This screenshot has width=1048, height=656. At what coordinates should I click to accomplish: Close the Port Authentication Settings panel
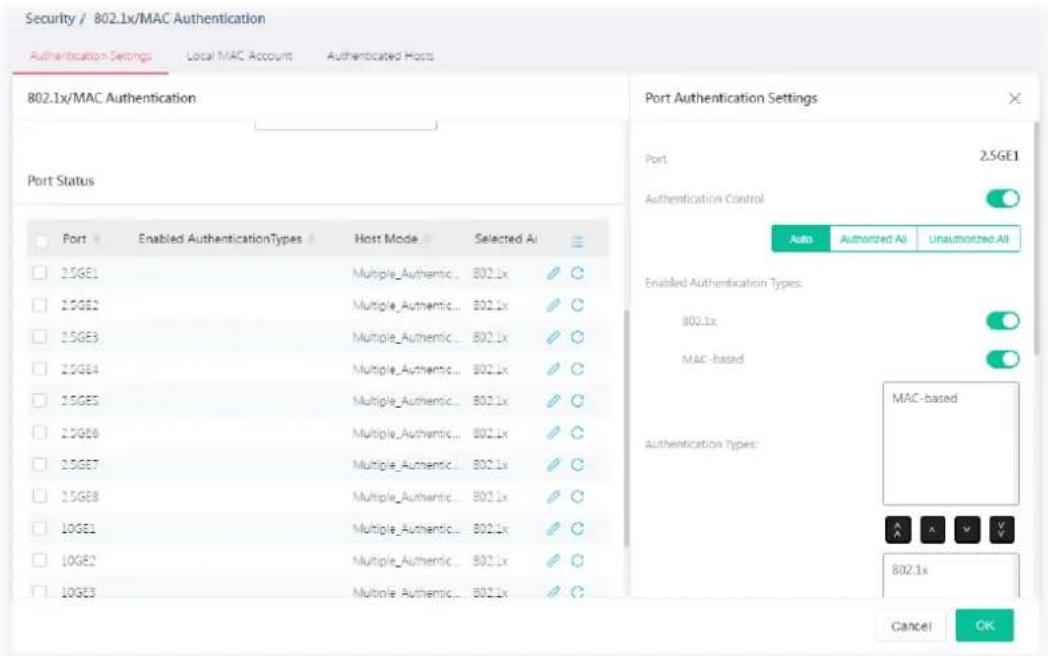[1015, 98]
